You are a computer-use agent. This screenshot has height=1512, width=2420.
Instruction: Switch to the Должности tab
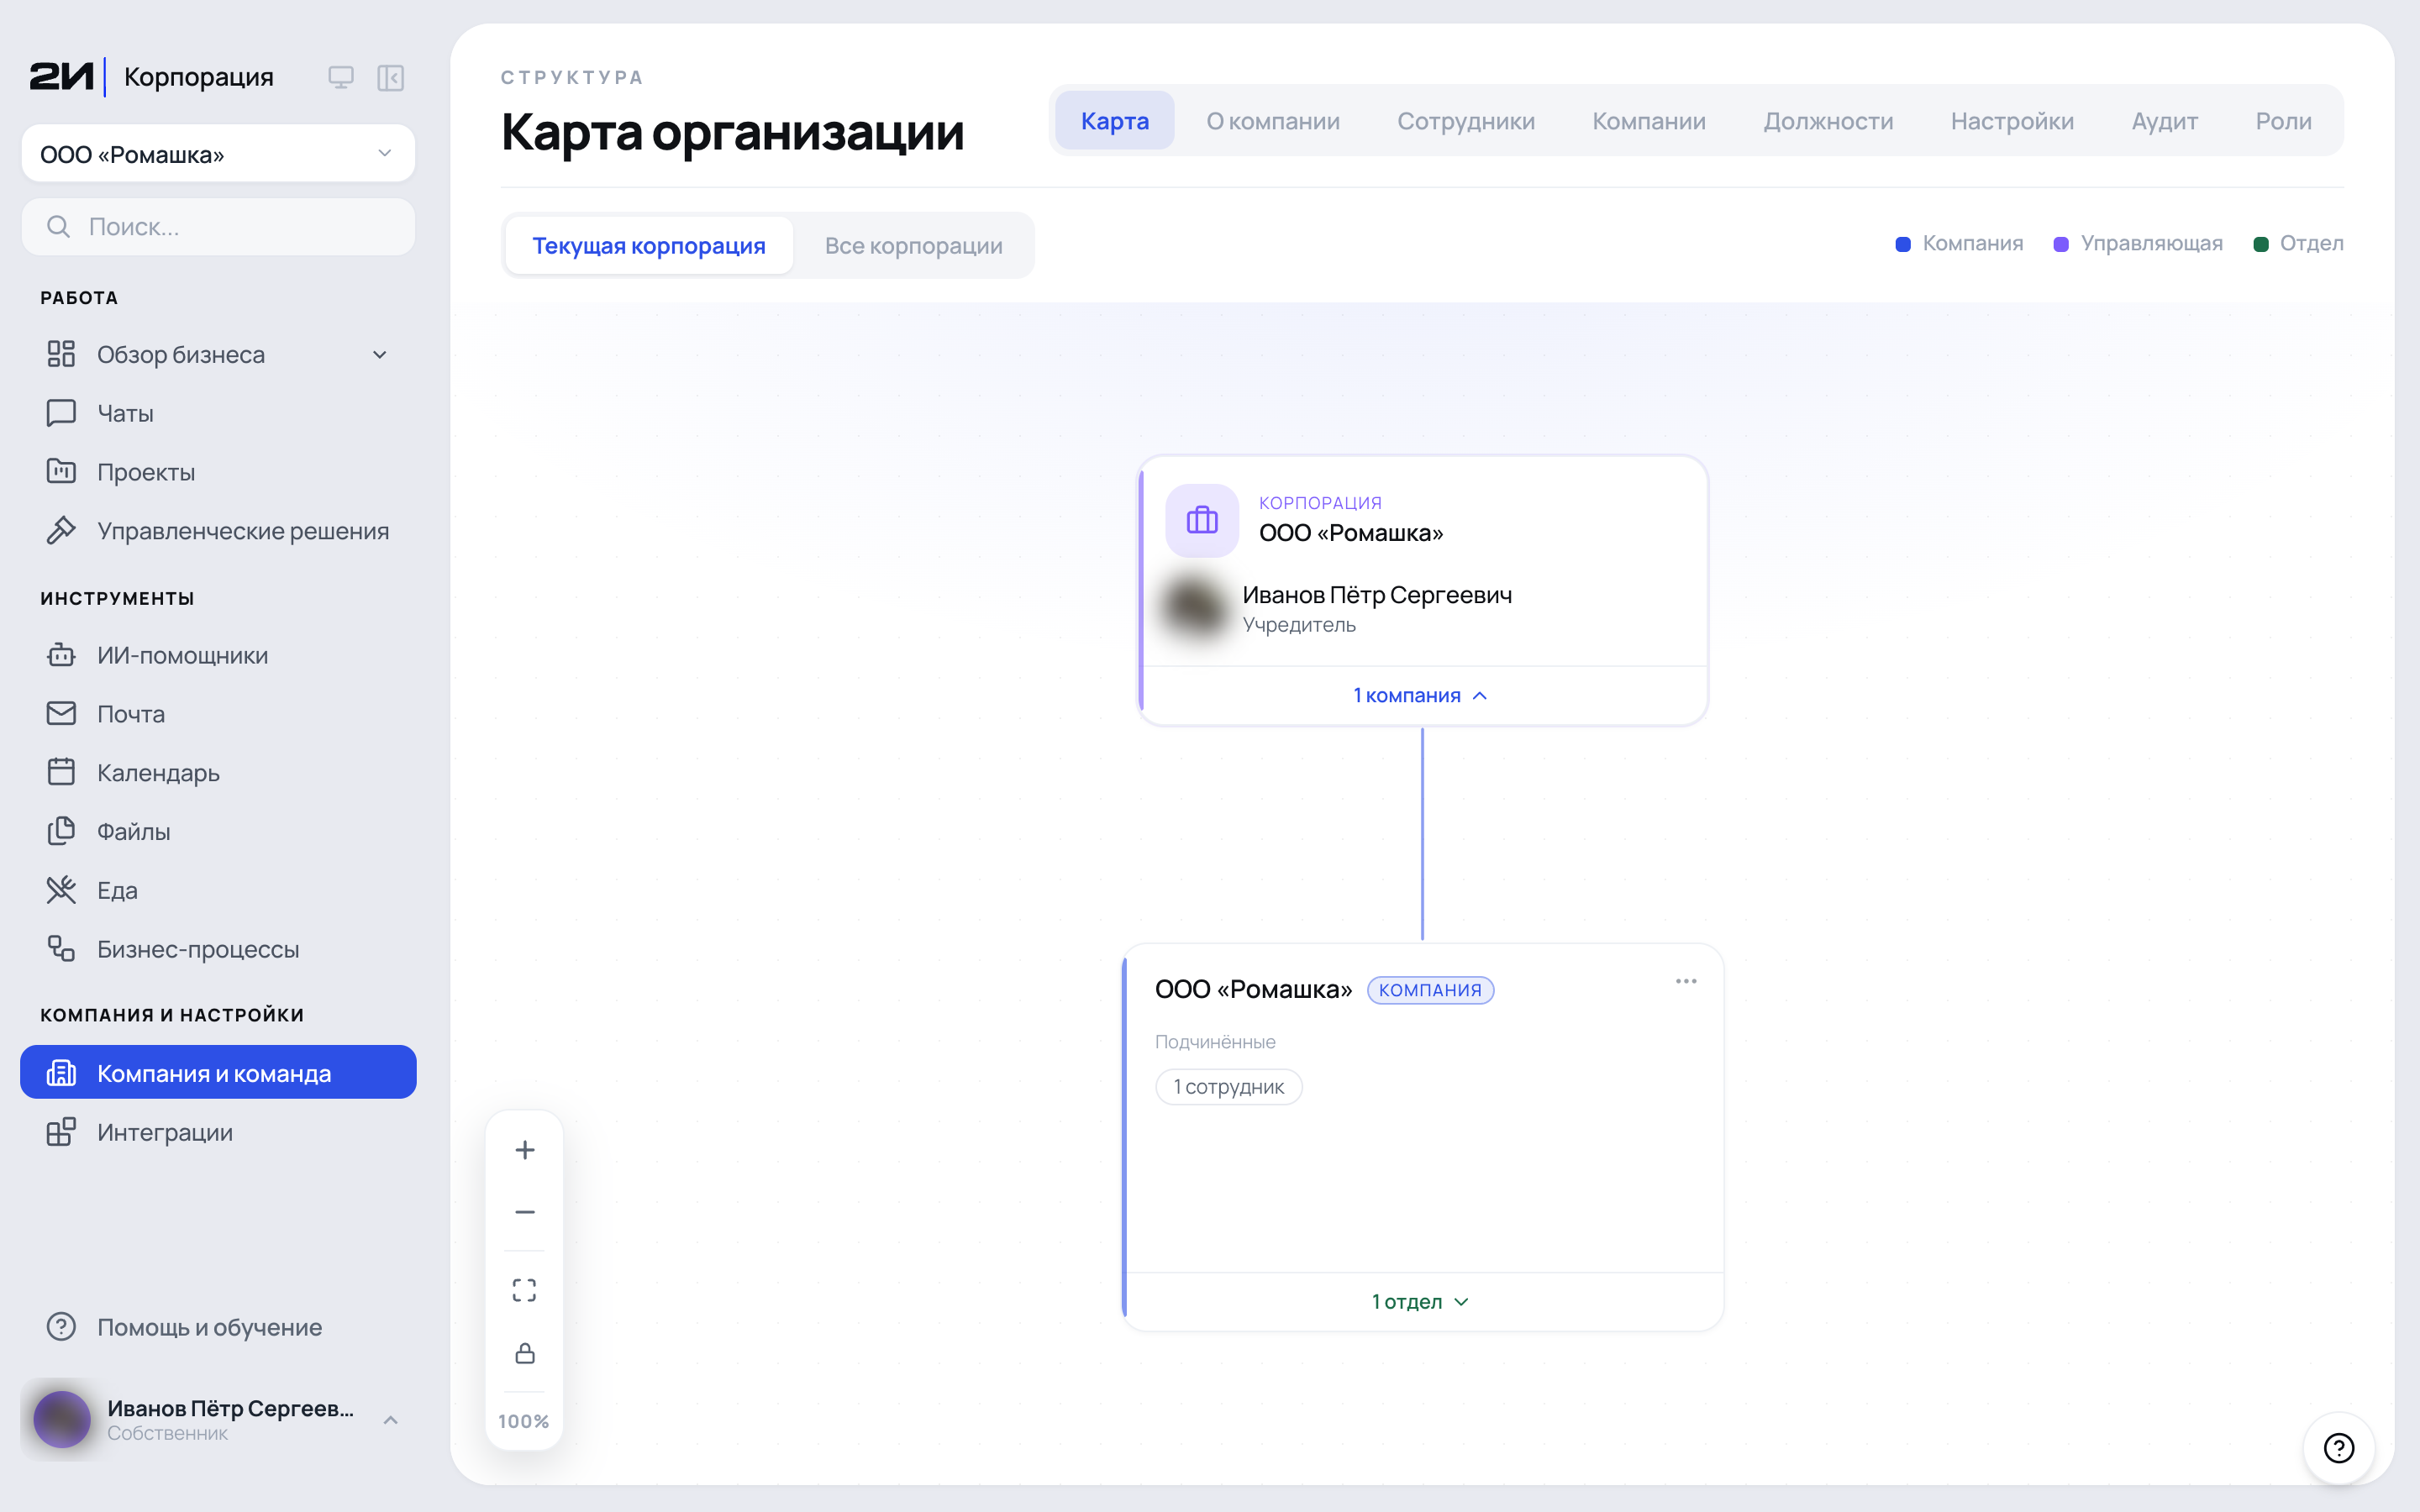[x=1828, y=121]
